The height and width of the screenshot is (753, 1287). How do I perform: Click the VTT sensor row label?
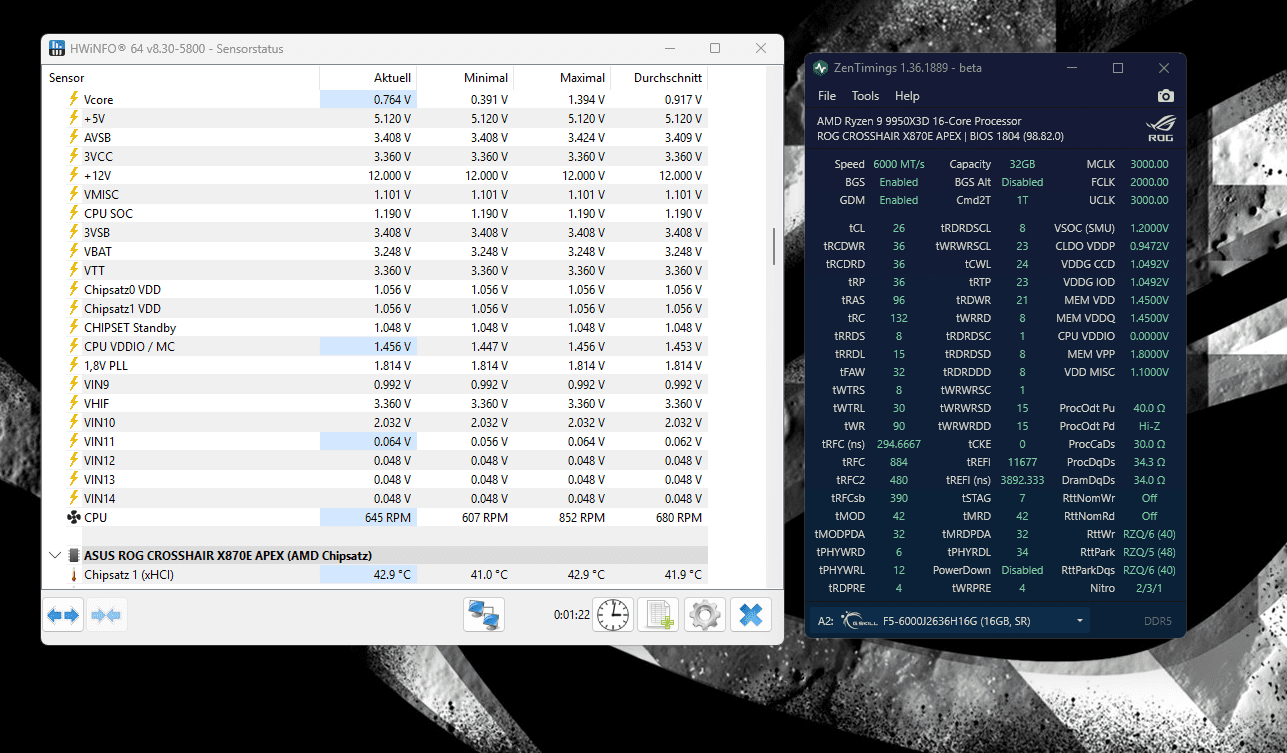(x=94, y=270)
